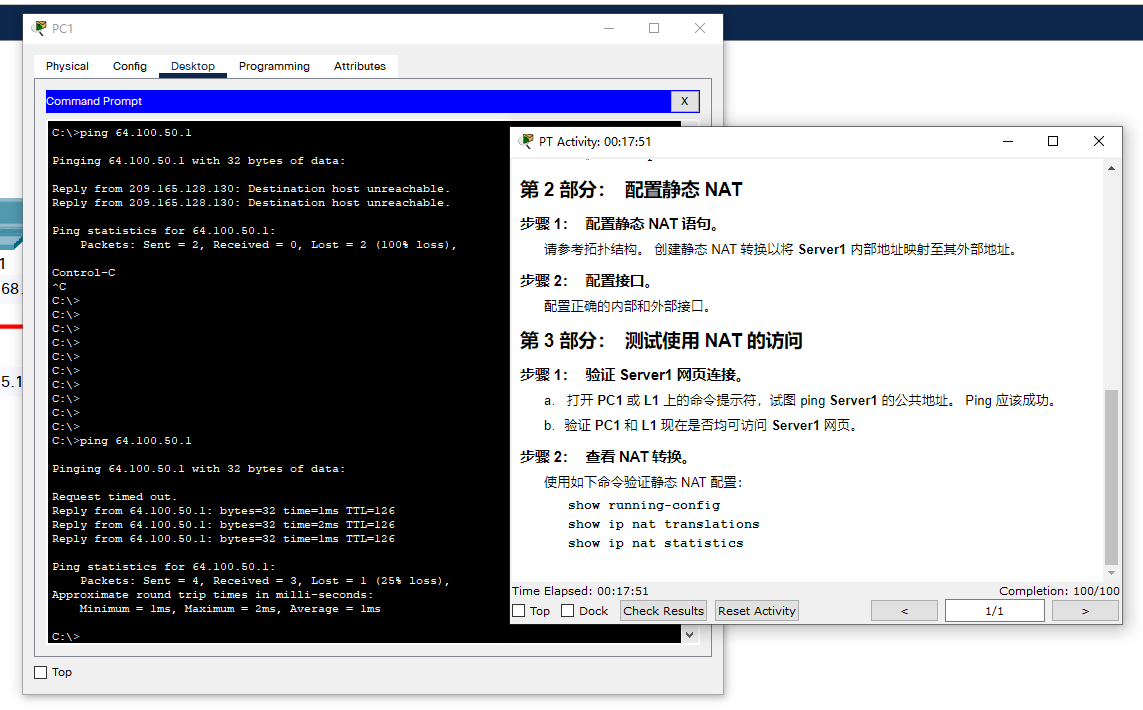Enable the Top checkbox in PC1 window

click(41, 672)
